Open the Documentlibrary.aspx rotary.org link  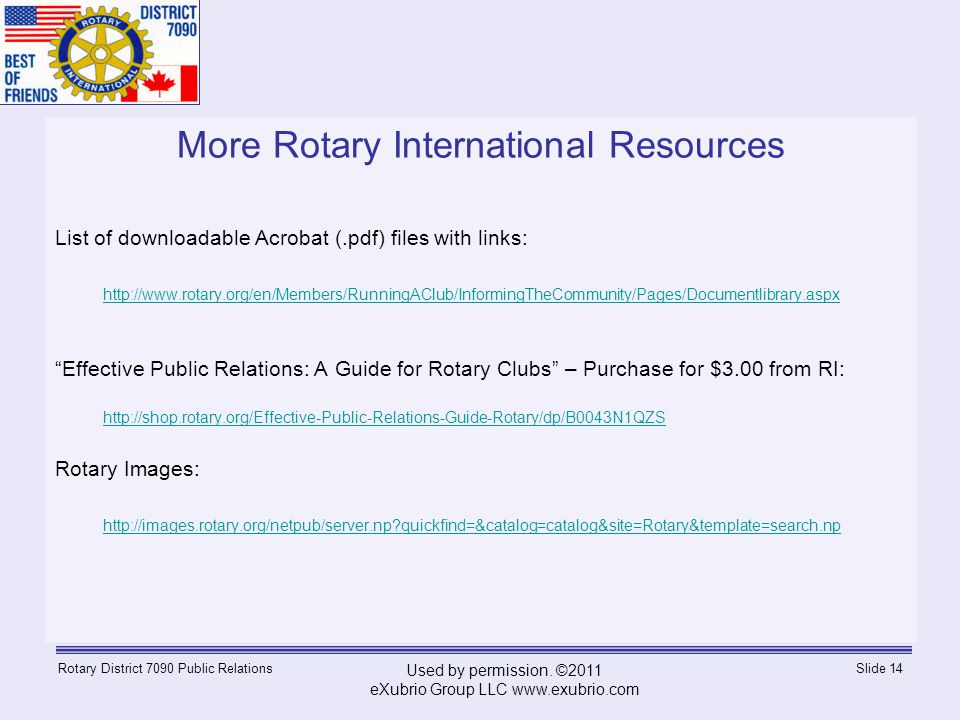pos(471,294)
